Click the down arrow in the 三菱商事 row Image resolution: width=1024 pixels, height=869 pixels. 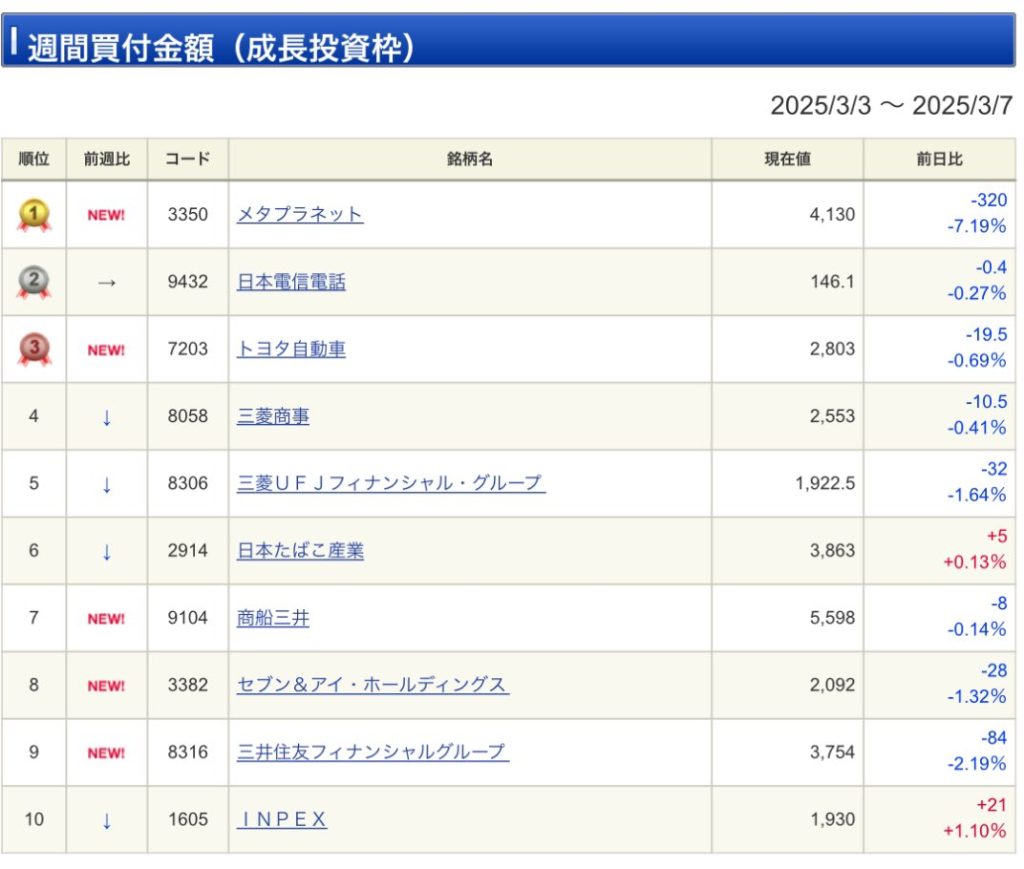[x=106, y=417]
